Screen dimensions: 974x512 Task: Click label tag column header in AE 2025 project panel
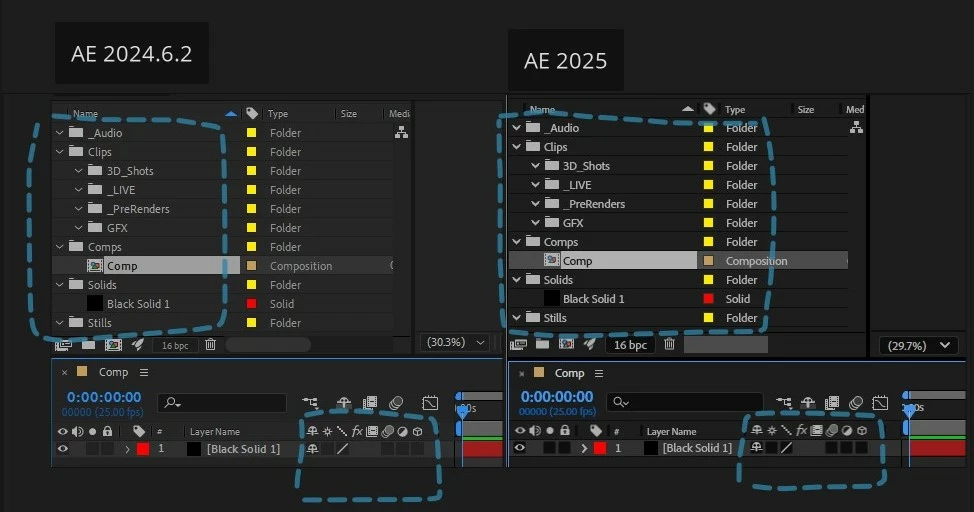point(709,109)
